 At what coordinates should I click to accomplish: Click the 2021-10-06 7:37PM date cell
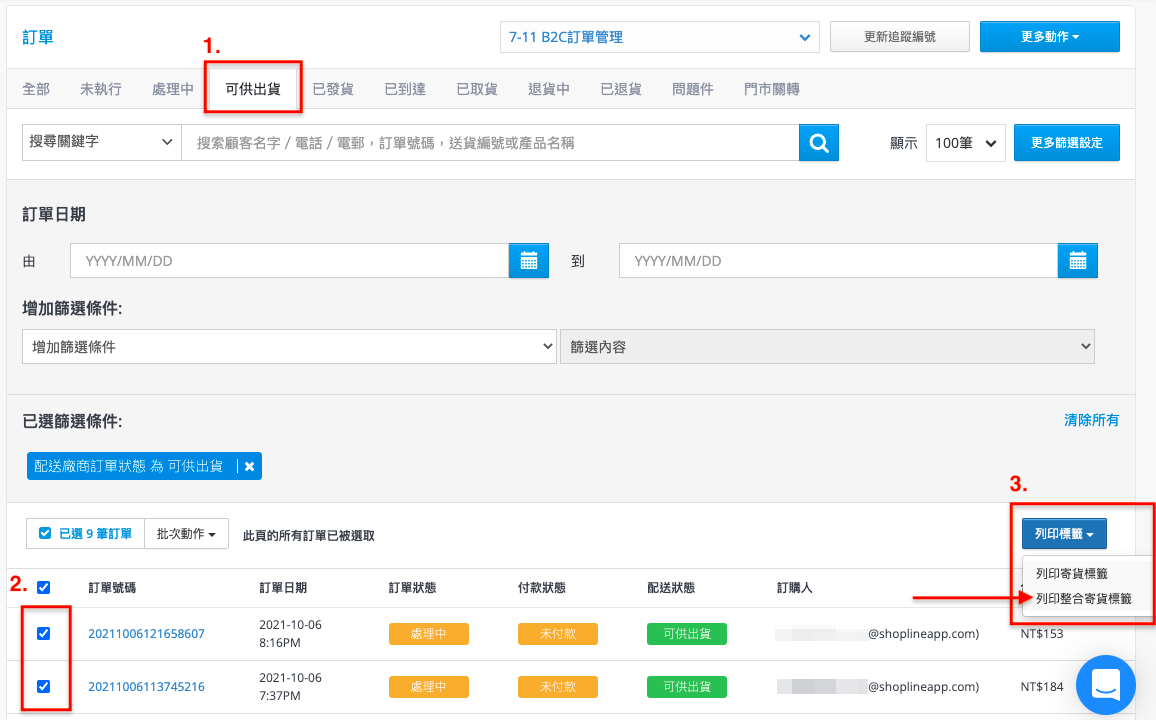pos(290,687)
